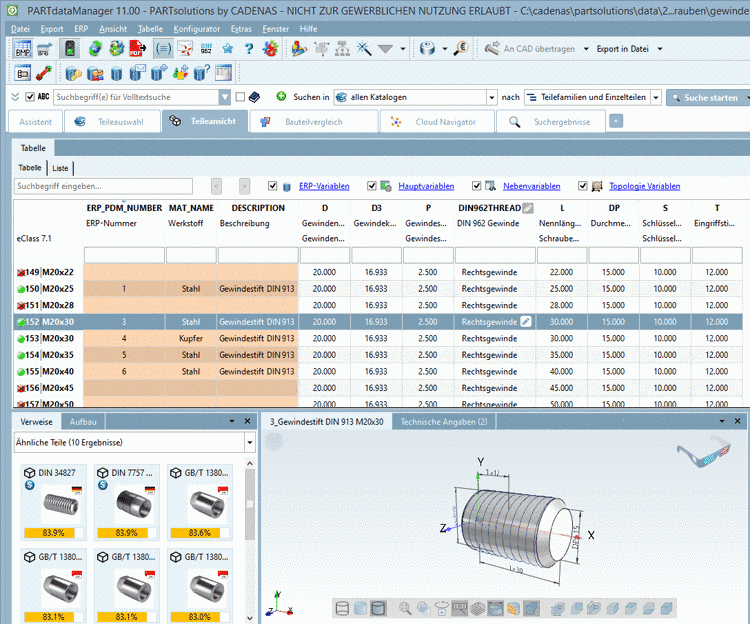Viewport: 750px width, 624px height.
Task: Open the 'Ähnliche Teile (10 Ergebnisse)' dropdown
Action: [x=250, y=442]
